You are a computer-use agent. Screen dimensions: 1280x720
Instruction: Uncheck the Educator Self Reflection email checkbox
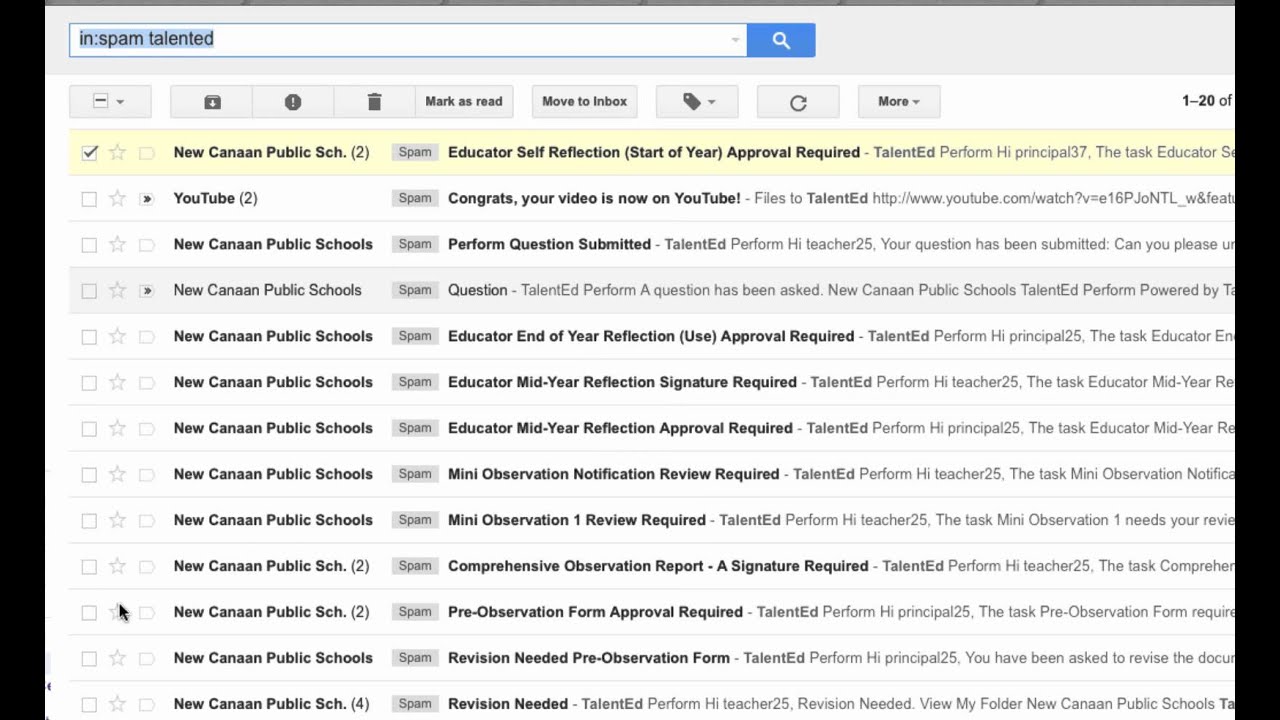point(89,152)
